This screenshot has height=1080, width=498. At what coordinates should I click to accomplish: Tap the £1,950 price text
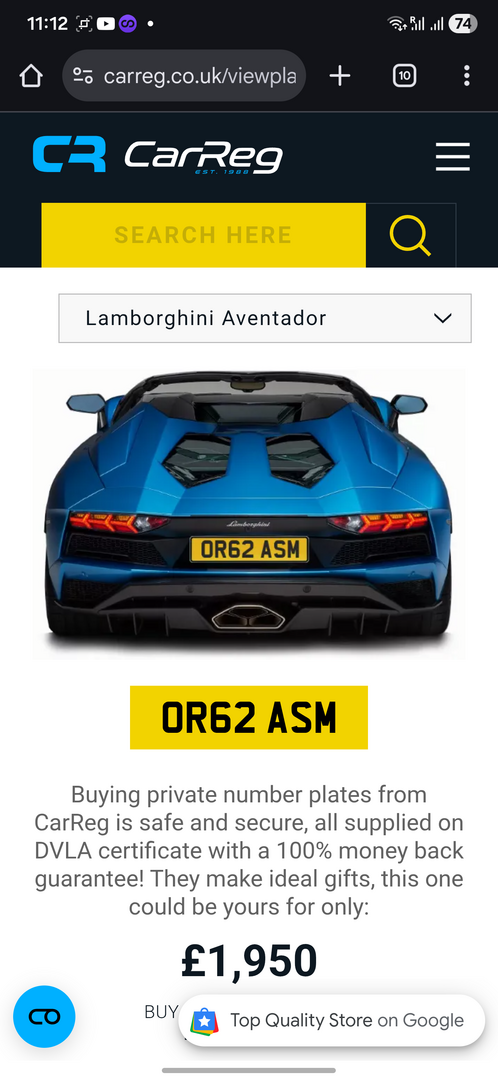(249, 962)
